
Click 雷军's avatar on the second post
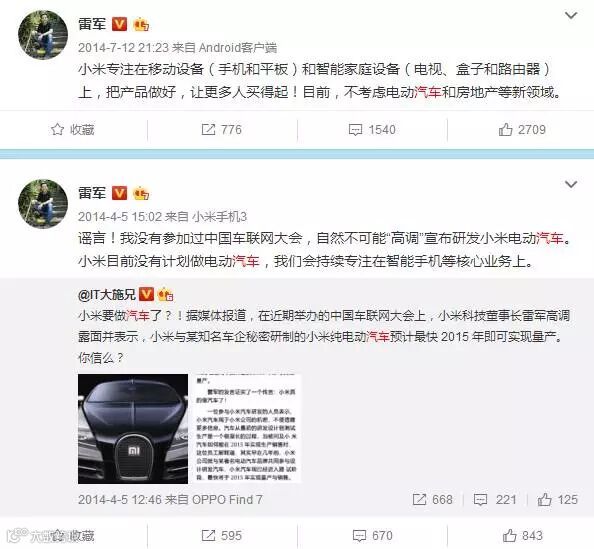point(43,204)
